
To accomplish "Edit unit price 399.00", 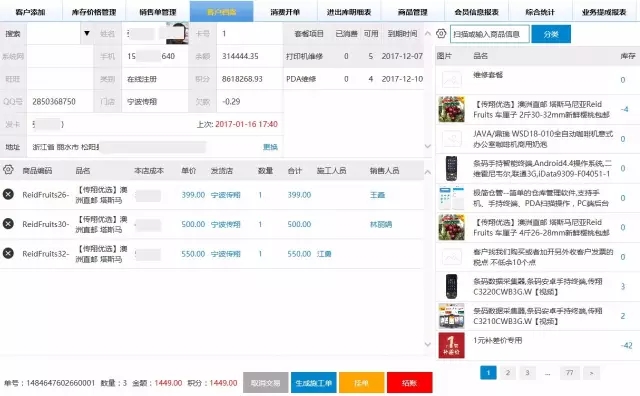I will pos(193,195).
